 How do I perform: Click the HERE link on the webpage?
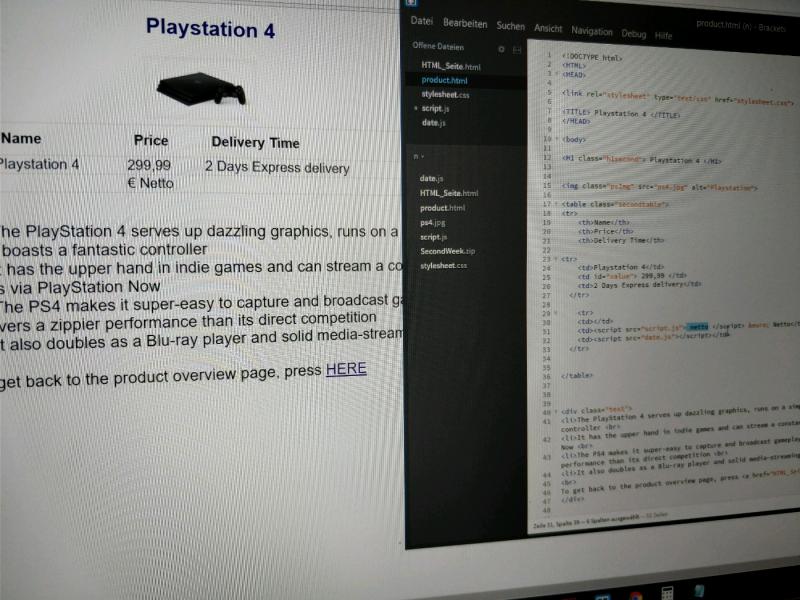click(346, 368)
